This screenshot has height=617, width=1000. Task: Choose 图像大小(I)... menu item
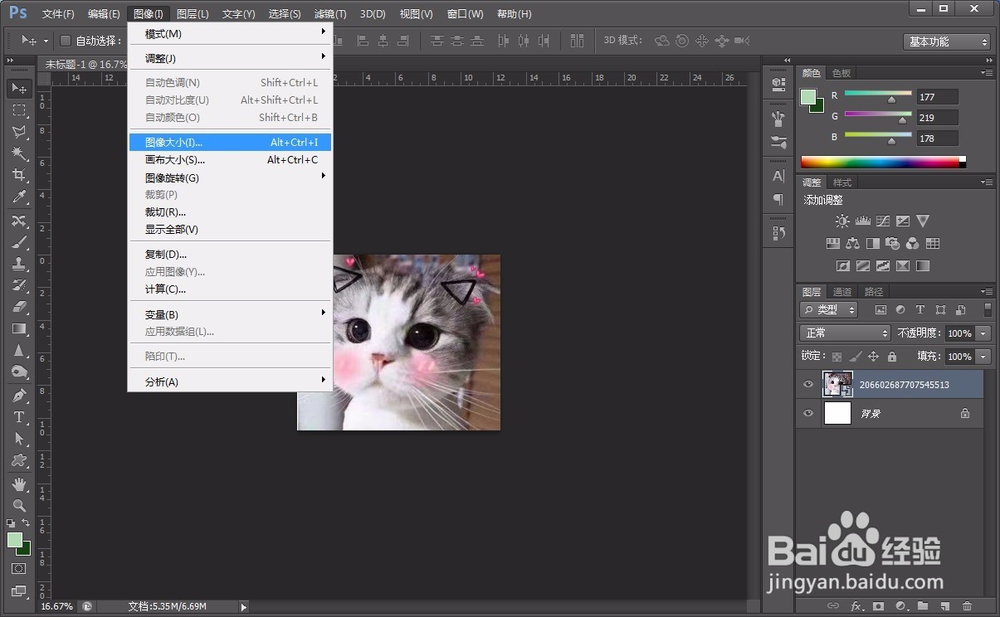click(x=230, y=142)
